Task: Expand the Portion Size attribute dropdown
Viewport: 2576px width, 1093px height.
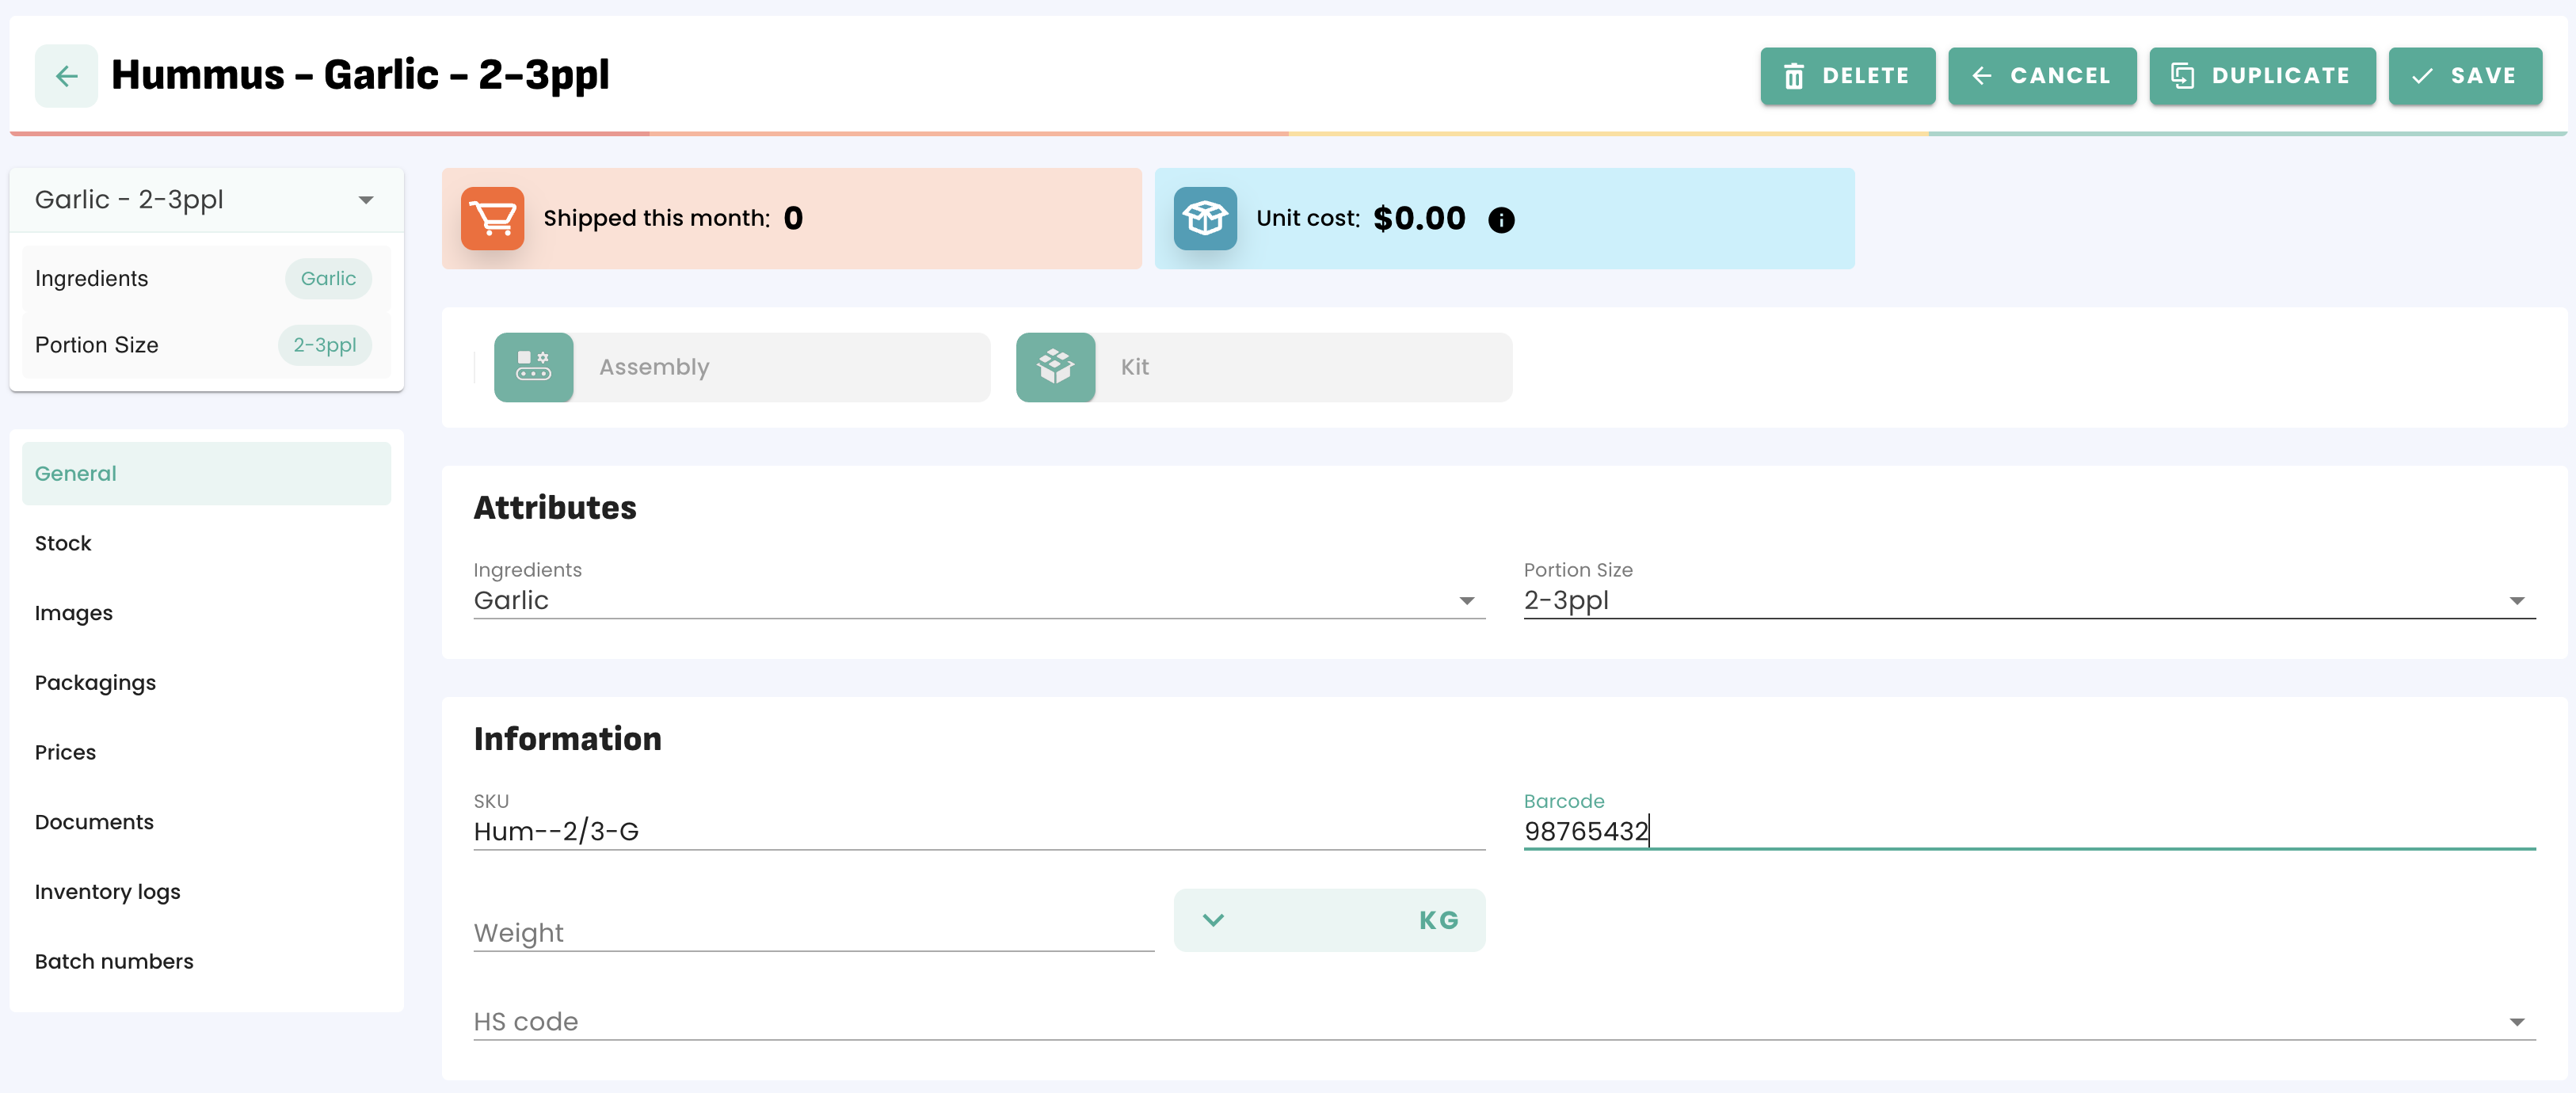Action: click(x=2028, y=600)
